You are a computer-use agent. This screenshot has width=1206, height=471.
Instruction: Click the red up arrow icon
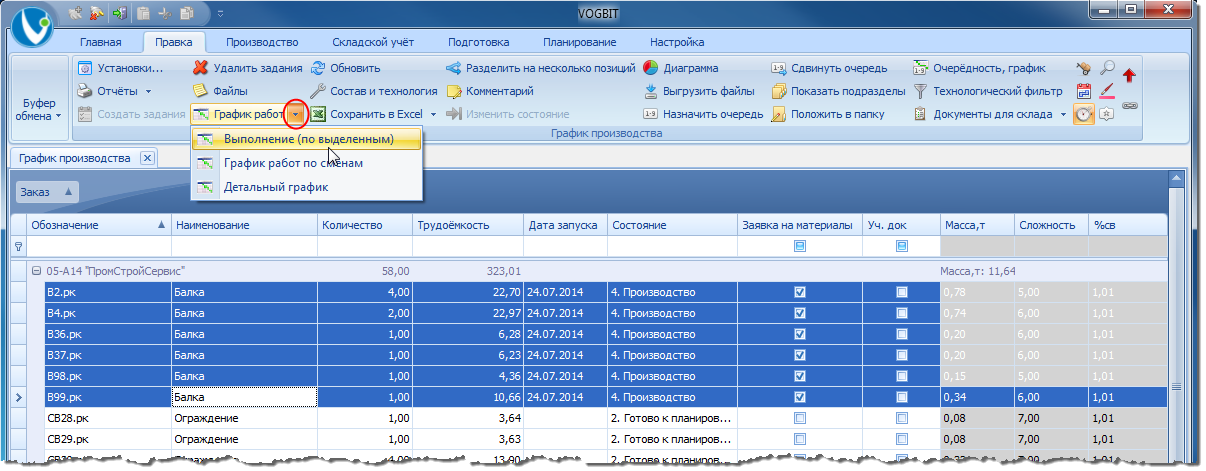click(x=1129, y=75)
